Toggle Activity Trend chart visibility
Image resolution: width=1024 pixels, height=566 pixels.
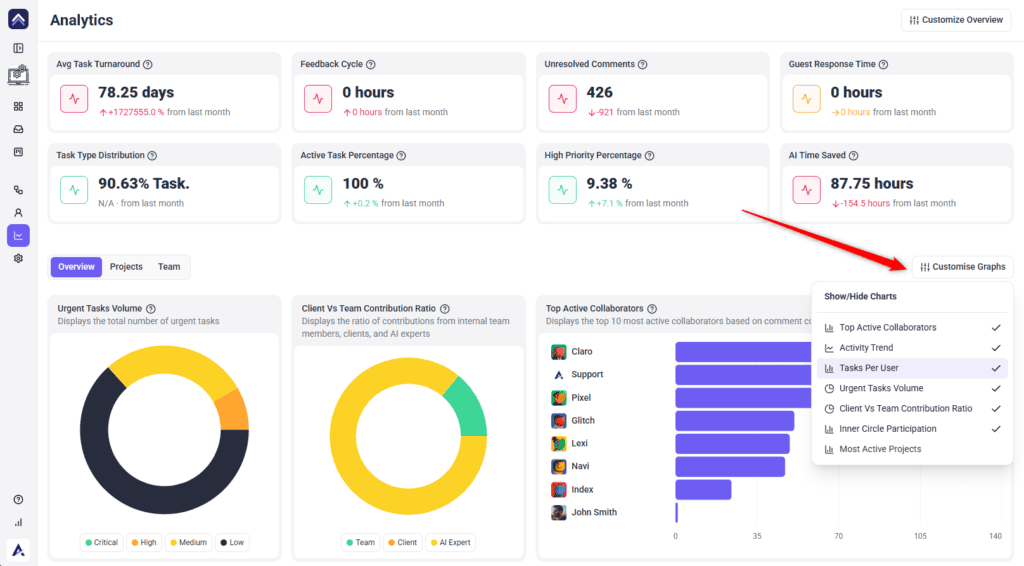912,348
